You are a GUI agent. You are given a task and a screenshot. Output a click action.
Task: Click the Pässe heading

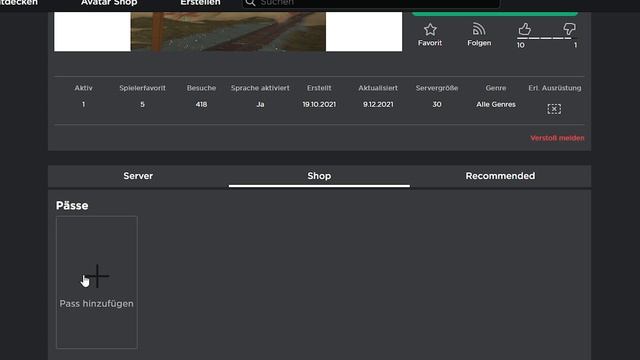tap(72, 205)
